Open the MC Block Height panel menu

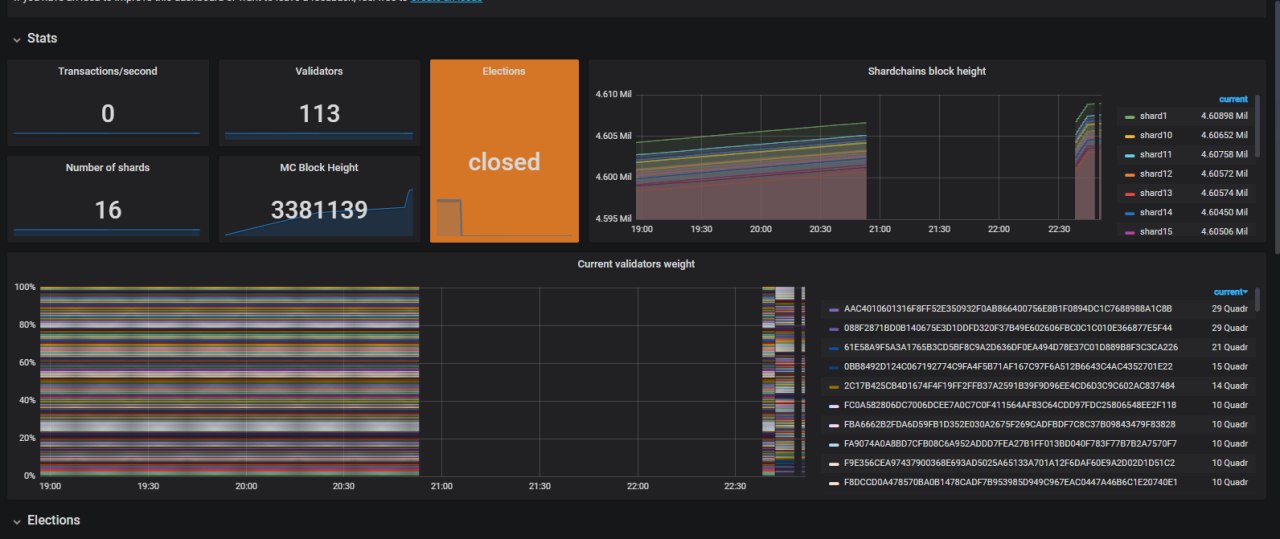click(319, 167)
